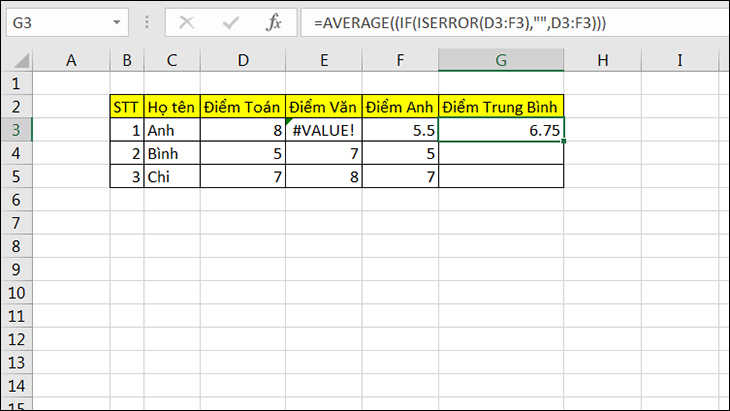Select row 7 header
730x411 pixels.
16,223
